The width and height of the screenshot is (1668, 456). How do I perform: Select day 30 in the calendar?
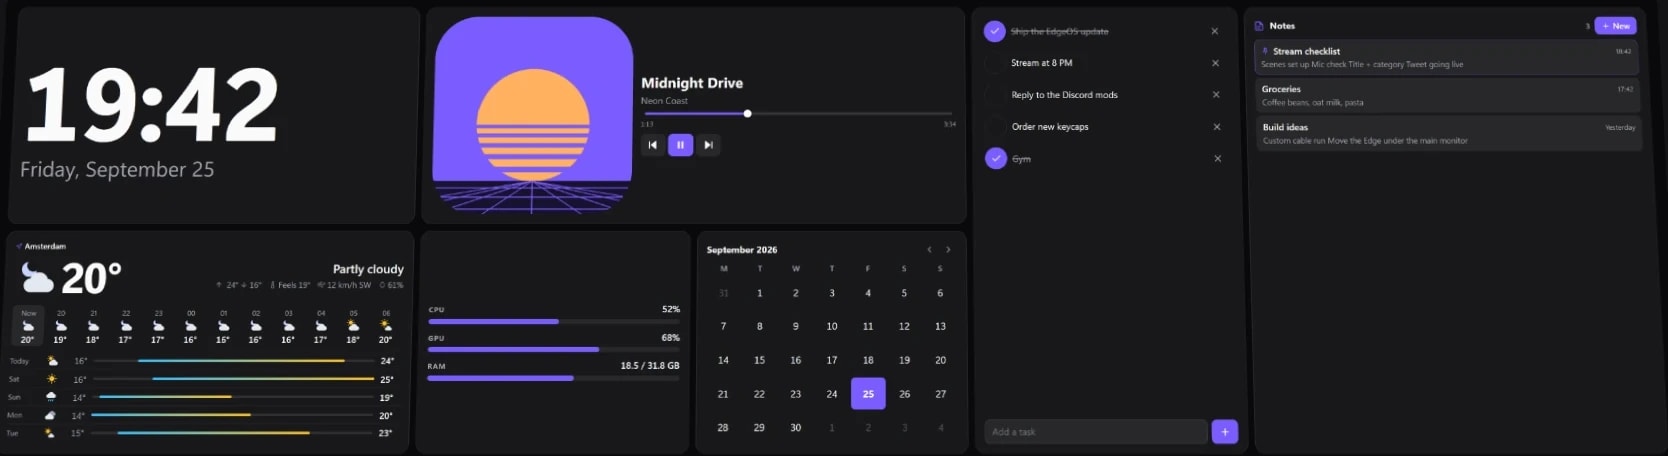[796, 427]
